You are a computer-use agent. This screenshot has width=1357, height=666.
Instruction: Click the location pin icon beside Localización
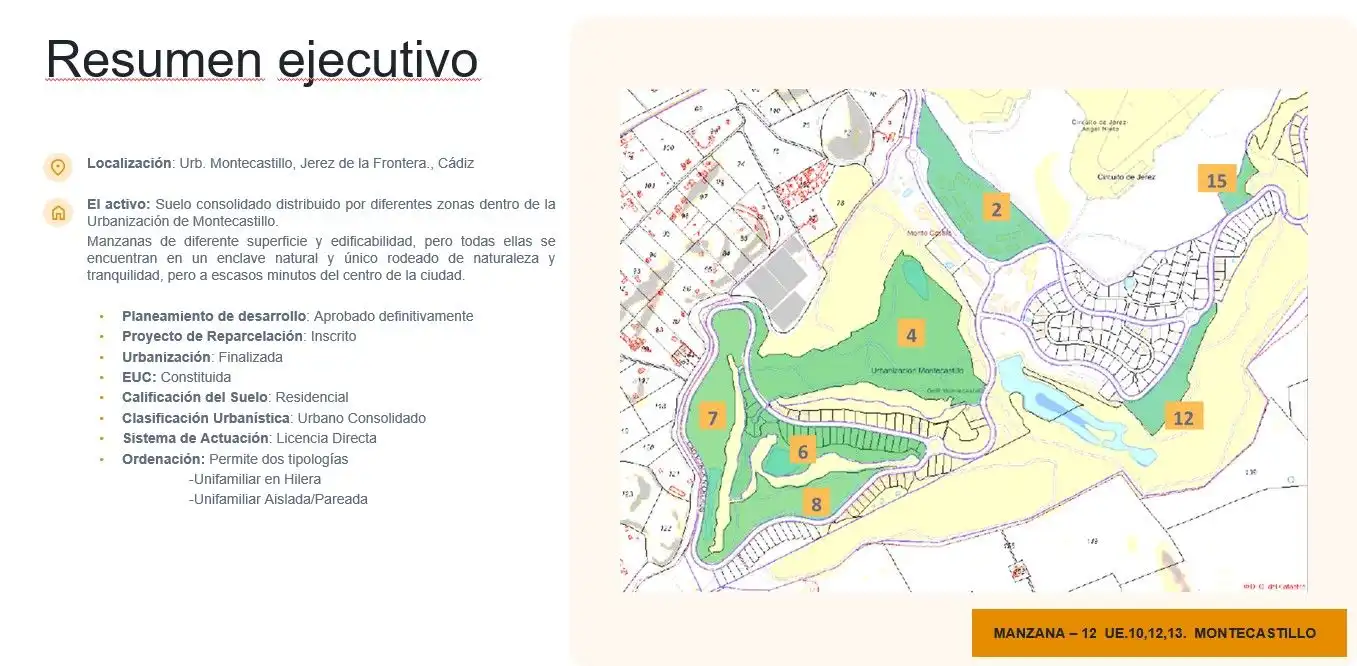[x=58, y=167]
